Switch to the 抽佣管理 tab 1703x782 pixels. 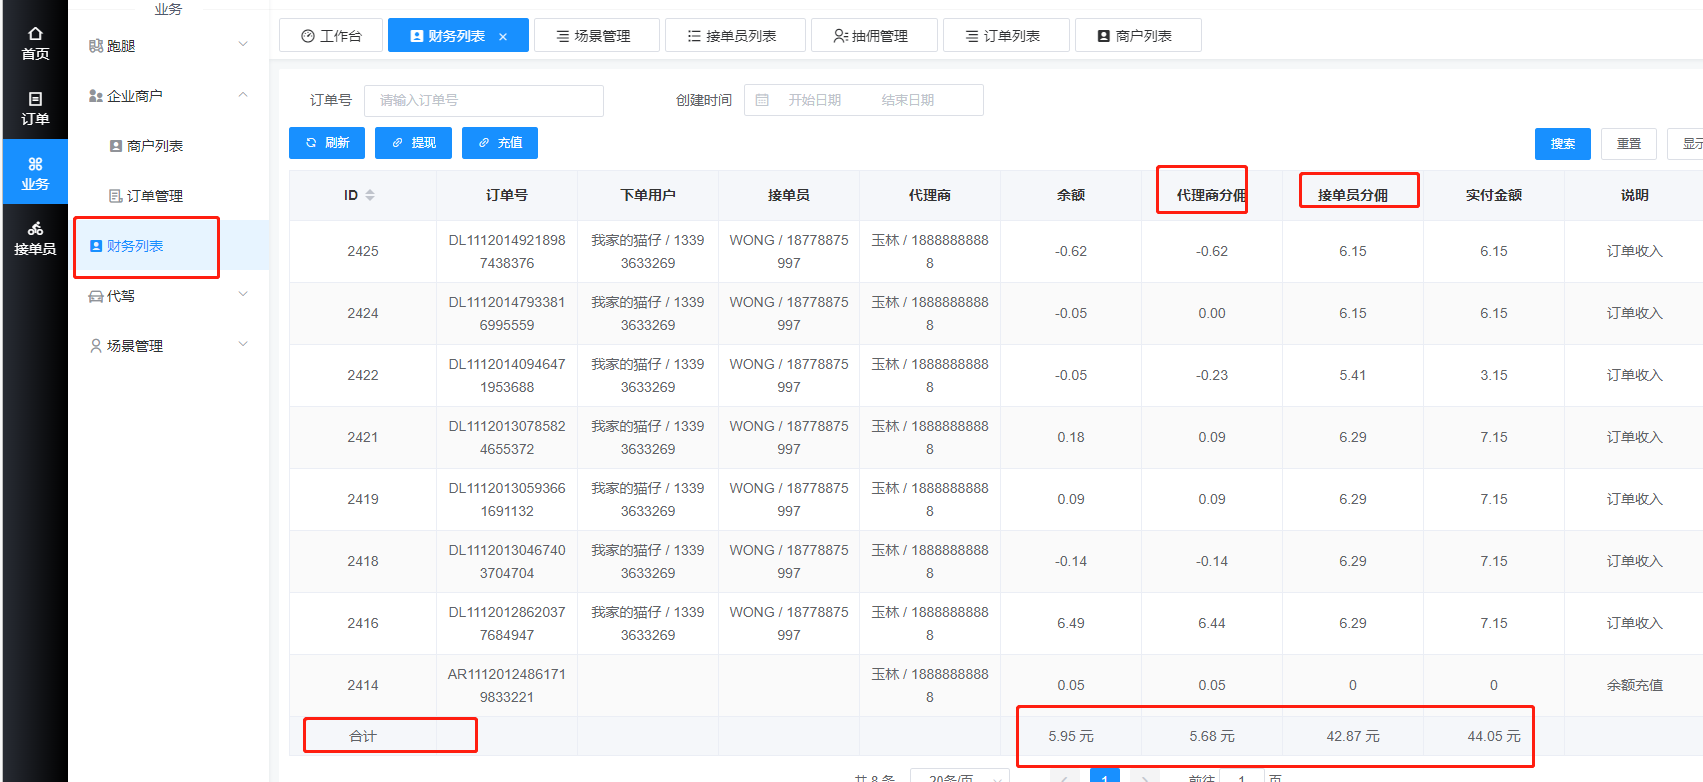(874, 35)
